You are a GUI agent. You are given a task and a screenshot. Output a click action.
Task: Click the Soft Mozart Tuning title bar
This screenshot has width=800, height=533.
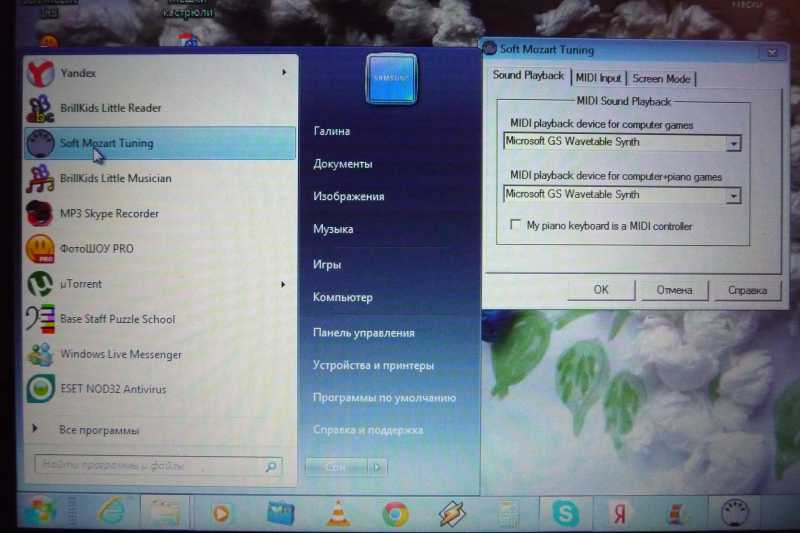pyautogui.click(x=622, y=50)
